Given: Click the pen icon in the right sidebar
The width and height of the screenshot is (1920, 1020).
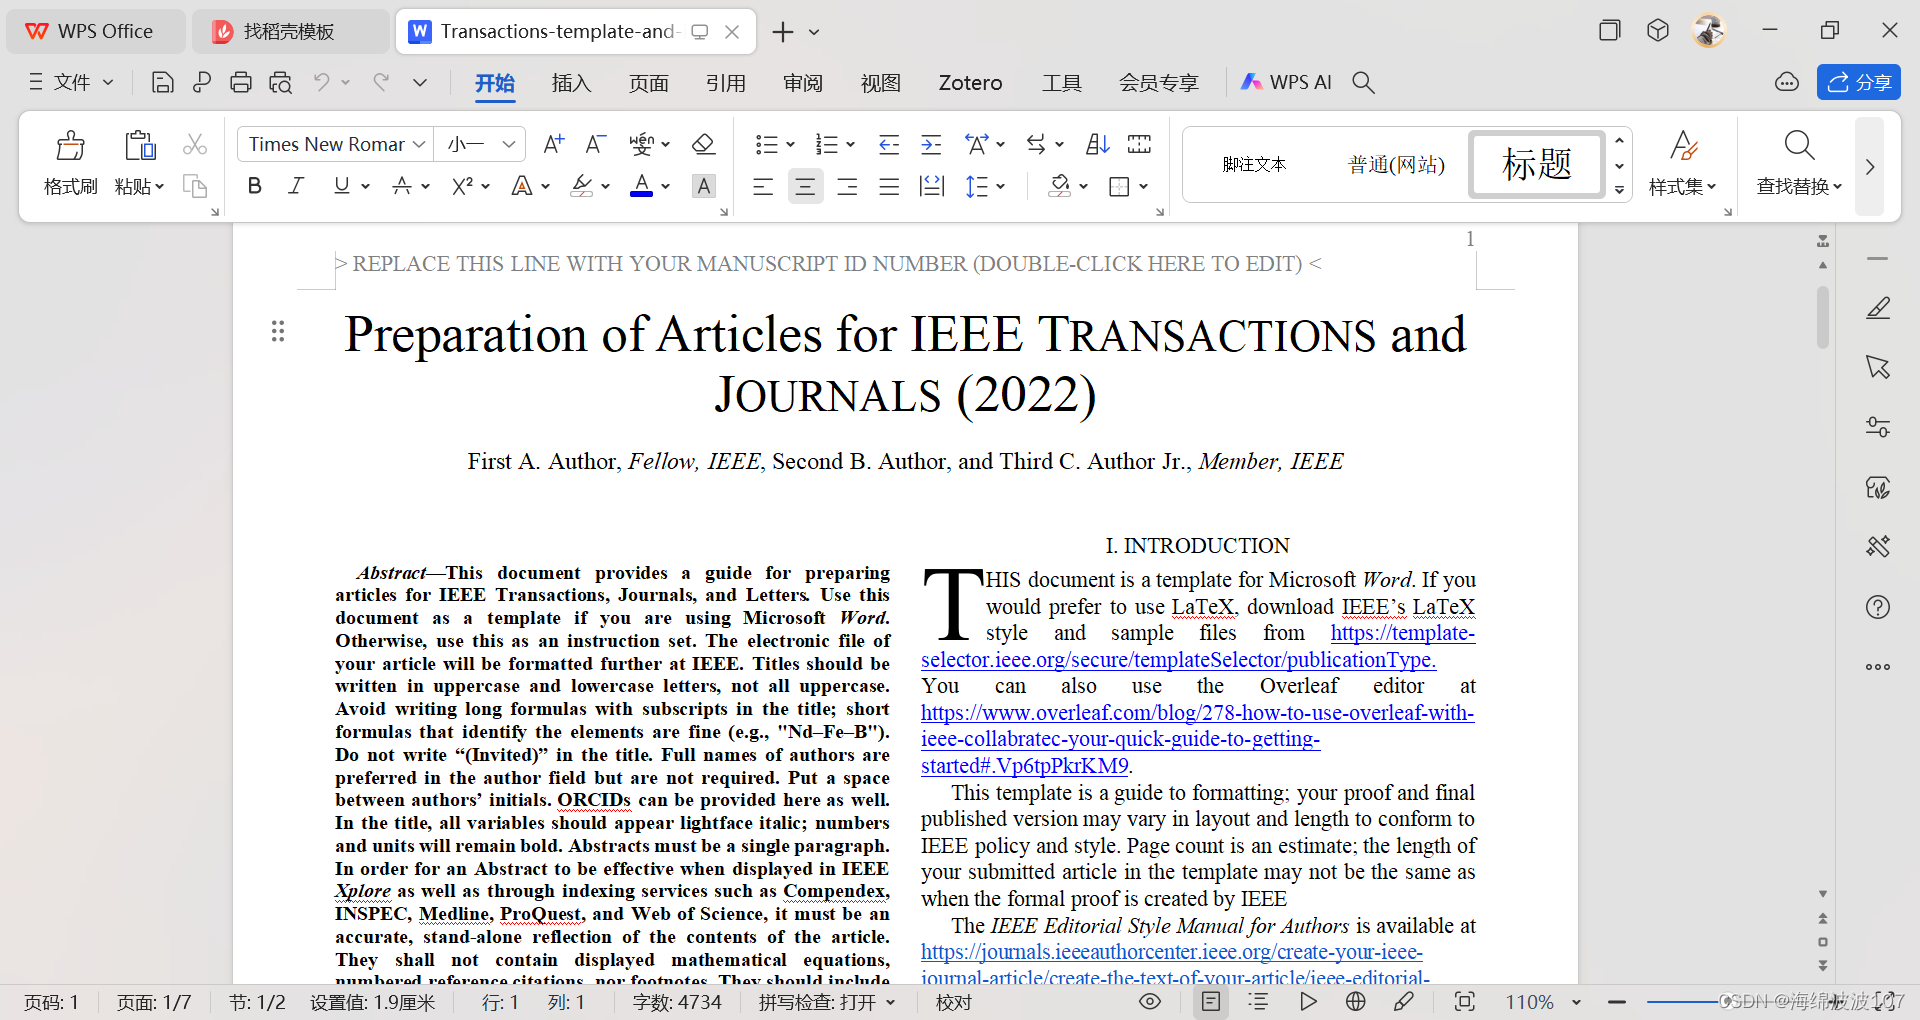Looking at the screenshot, I should pyautogui.click(x=1878, y=308).
